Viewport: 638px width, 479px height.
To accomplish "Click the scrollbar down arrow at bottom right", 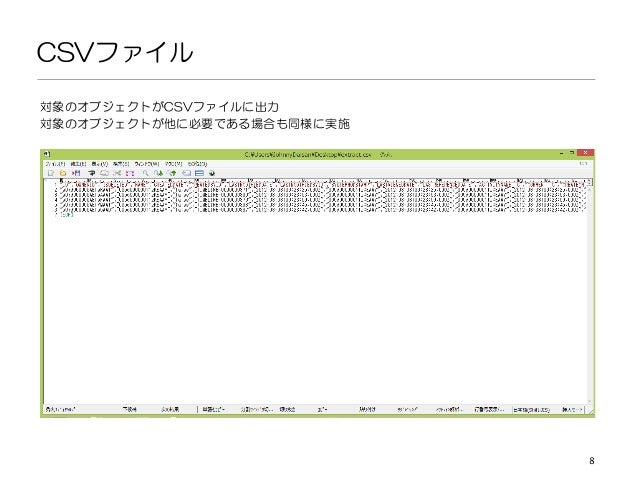I will coord(590,401).
